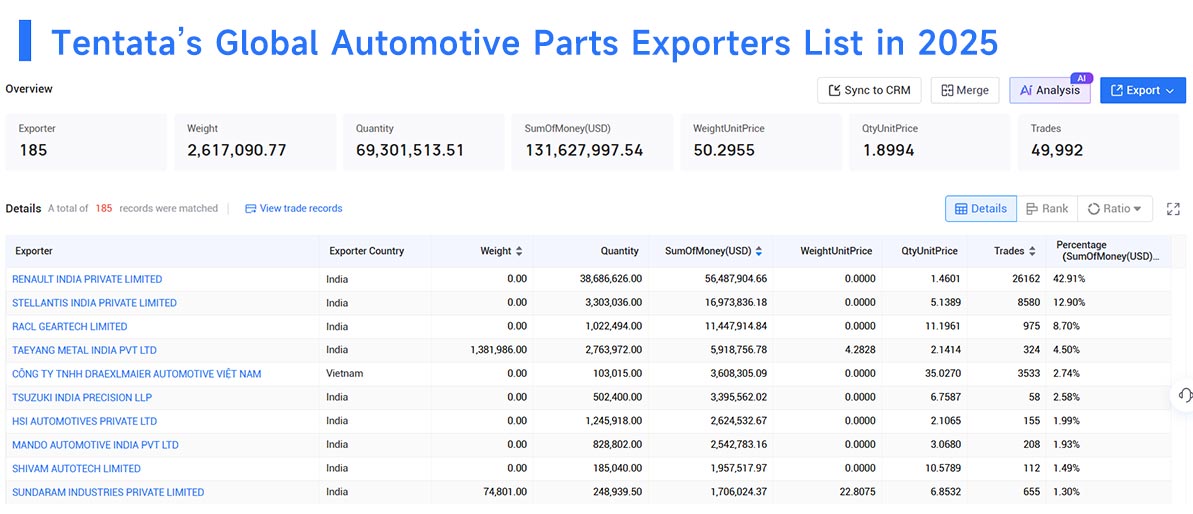Open the Export dropdown

(1143, 90)
